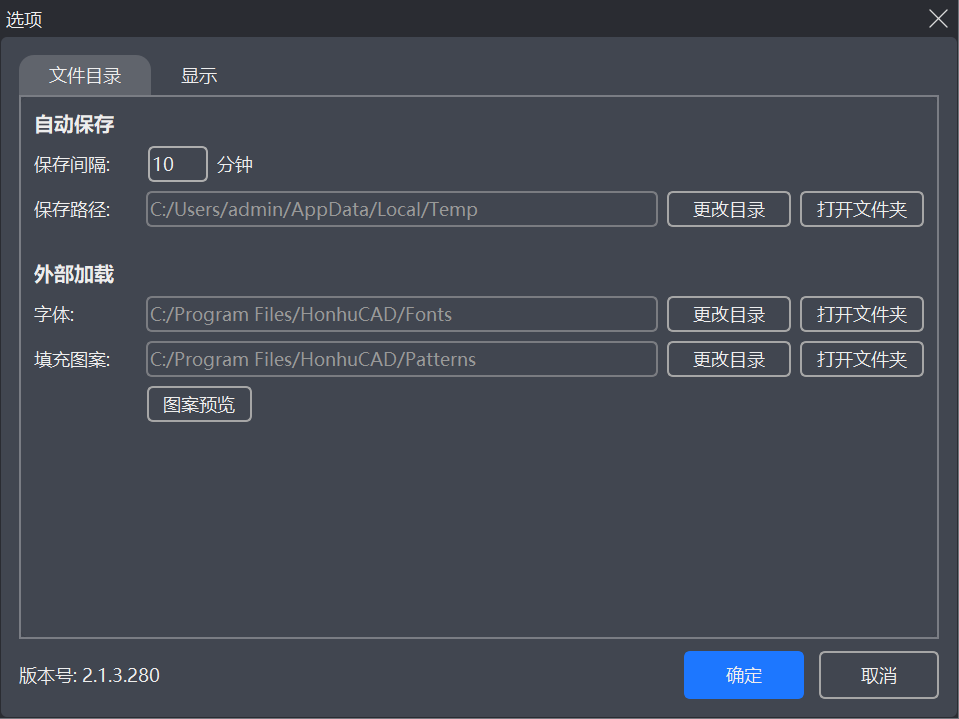Open the Patterns folder via 打开文件夹
Screen dimensions: 959x719
(x=861, y=359)
